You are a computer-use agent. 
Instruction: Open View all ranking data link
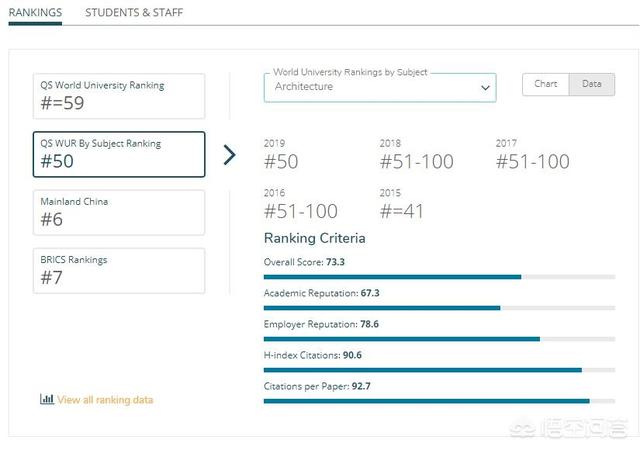105,400
